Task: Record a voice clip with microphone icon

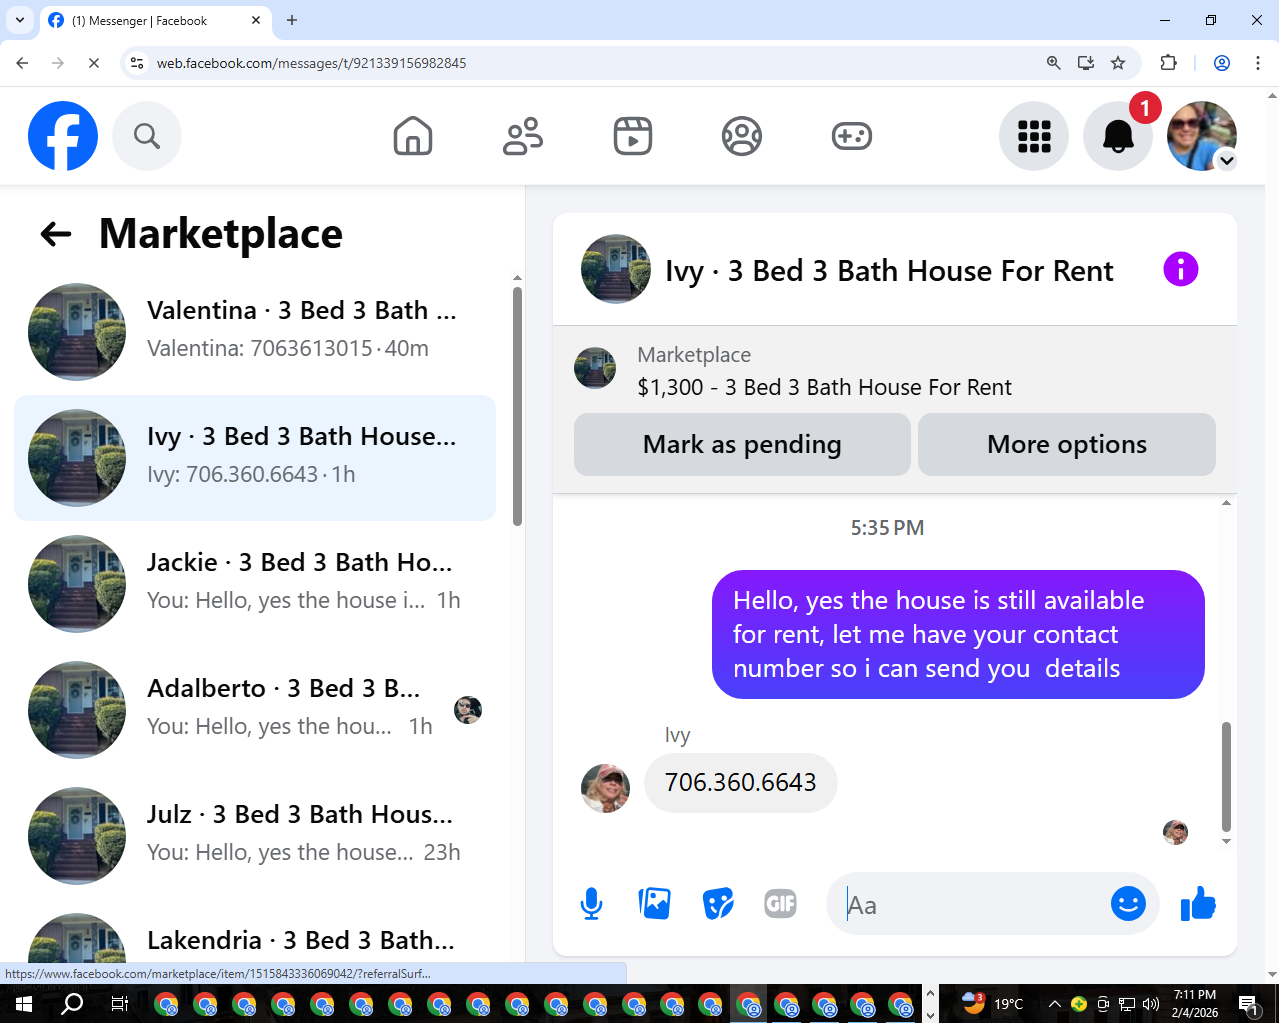Action: pyautogui.click(x=592, y=904)
